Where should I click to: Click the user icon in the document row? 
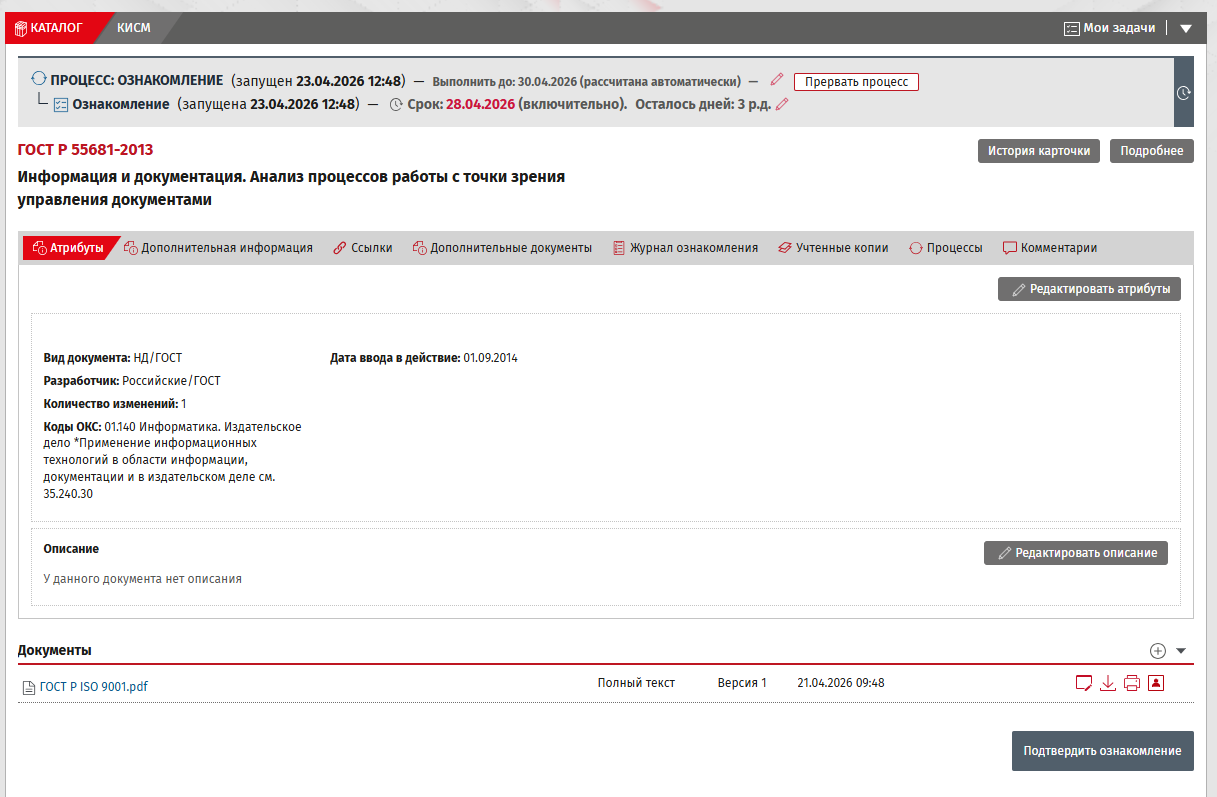click(1156, 684)
